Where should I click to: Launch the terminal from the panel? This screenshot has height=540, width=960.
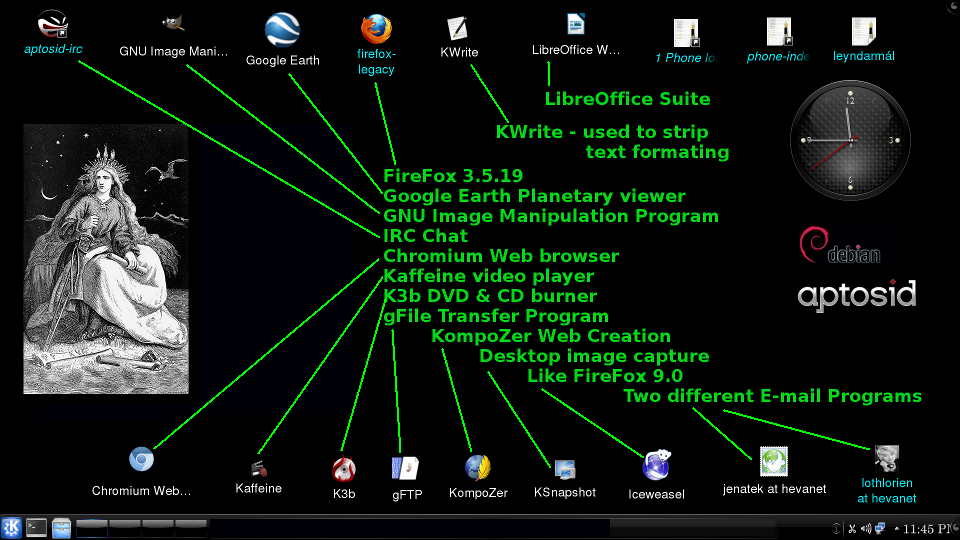[x=36, y=528]
